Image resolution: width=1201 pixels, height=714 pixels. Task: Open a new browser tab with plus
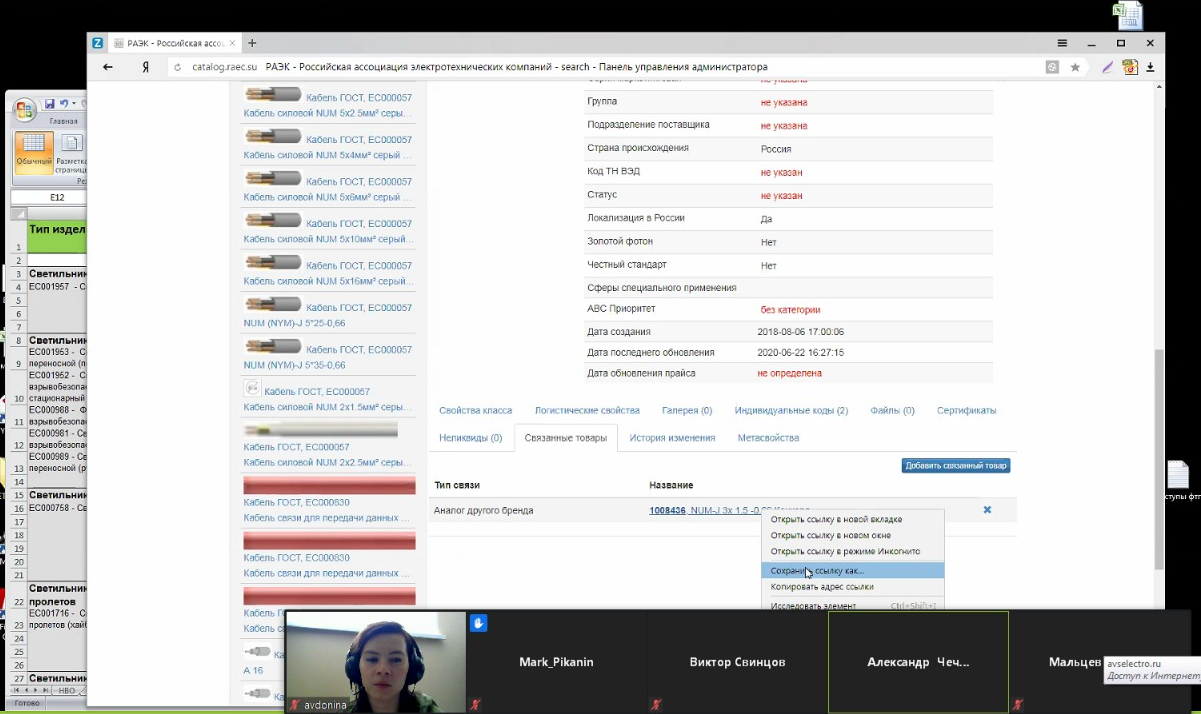click(252, 43)
